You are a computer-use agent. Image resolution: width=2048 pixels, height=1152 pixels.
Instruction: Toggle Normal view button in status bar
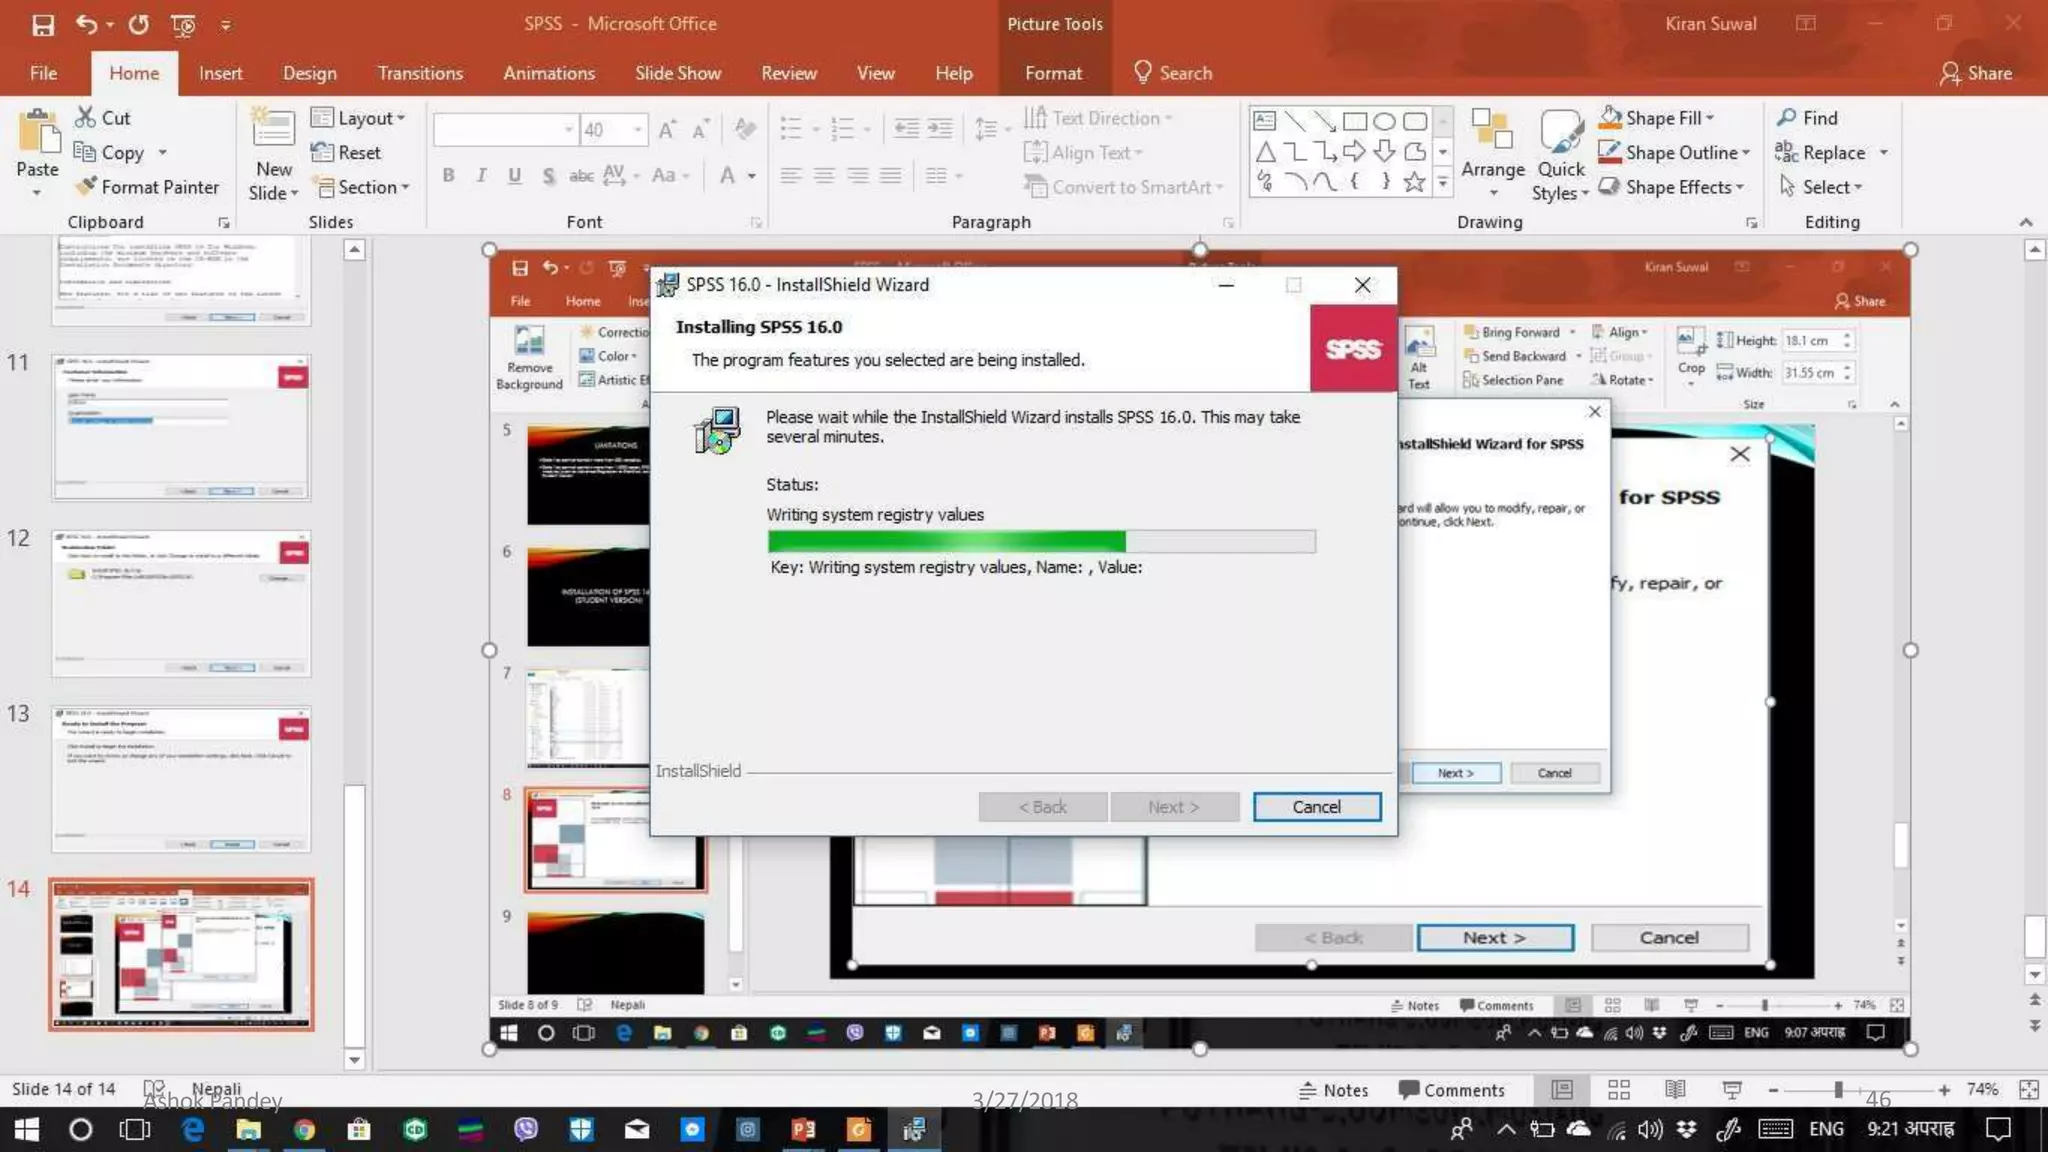pyautogui.click(x=1562, y=1090)
